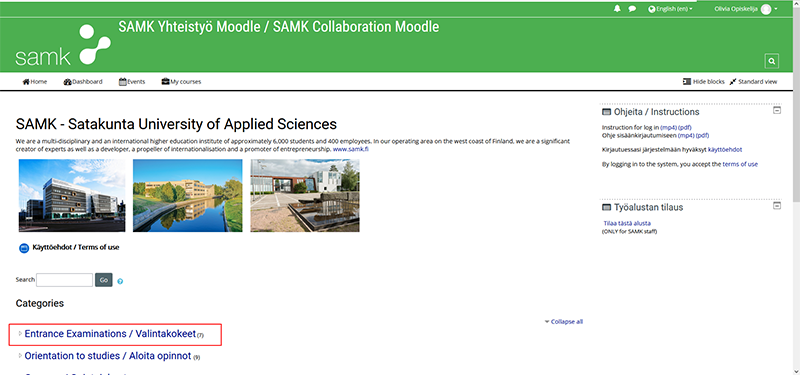Click the Tilaa tästä alusta link
Viewport: 800px width, 375px height.
click(627, 223)
